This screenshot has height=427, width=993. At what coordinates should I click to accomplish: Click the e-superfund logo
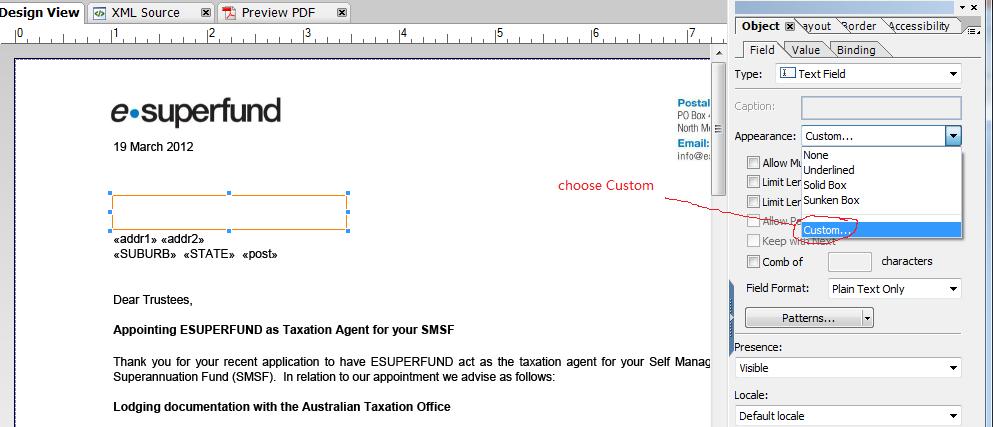click(x=196, y=113)
